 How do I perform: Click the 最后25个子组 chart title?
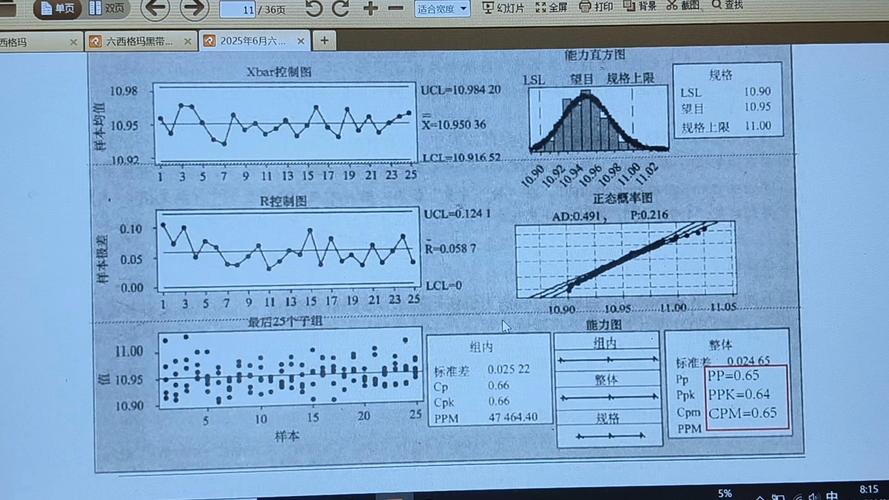point(285,321)
